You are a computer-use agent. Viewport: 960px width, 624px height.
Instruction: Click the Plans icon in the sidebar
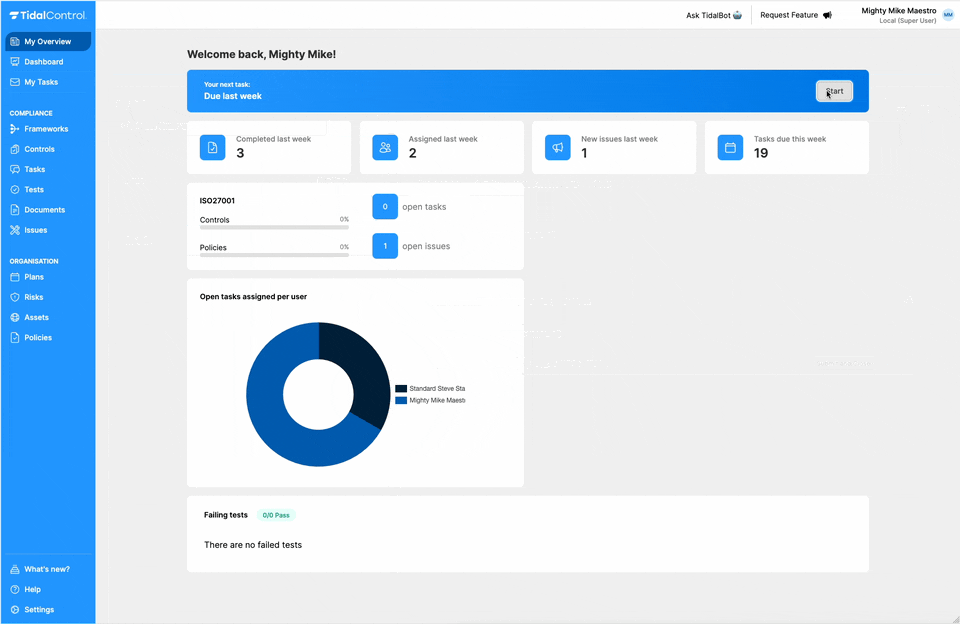point(14,277)
